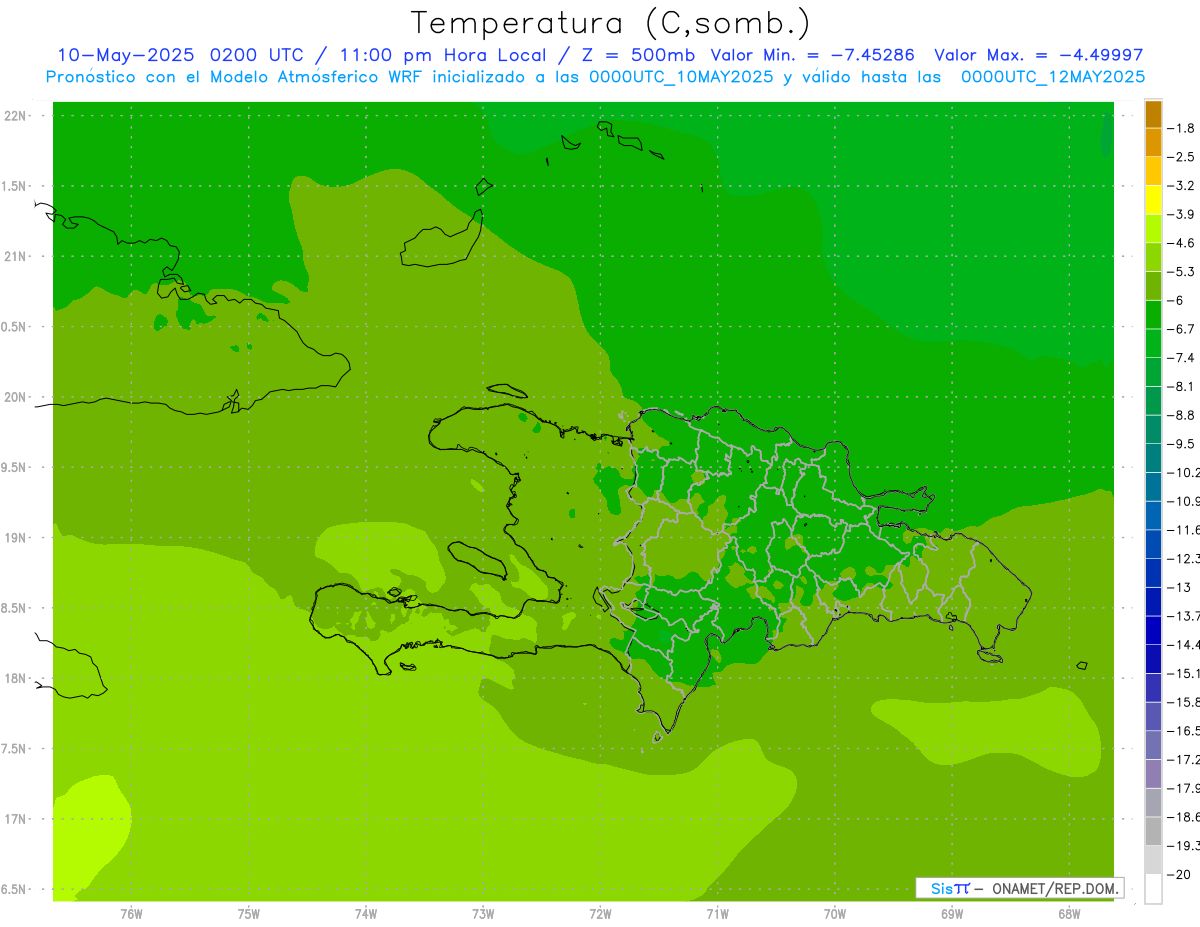The width and height of the screenshot is (1200, 927).
Task: Pick the gray legend swatch between -18.6 and -19.3
Action: tap(1153, 831)
